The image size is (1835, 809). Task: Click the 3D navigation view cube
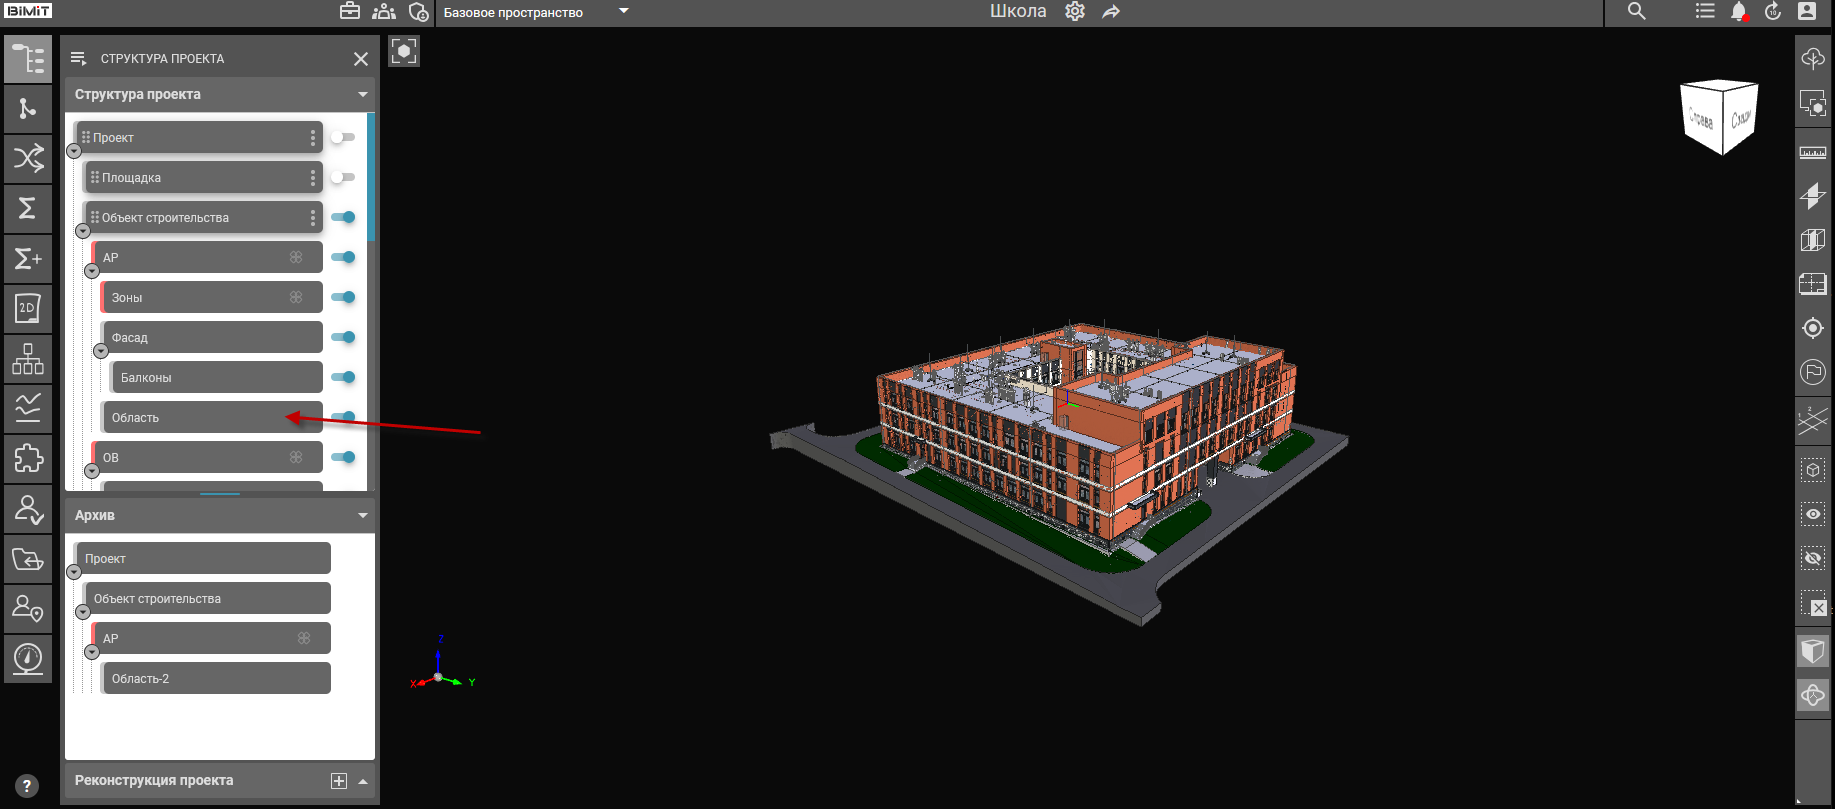[x=1718, y=117]
